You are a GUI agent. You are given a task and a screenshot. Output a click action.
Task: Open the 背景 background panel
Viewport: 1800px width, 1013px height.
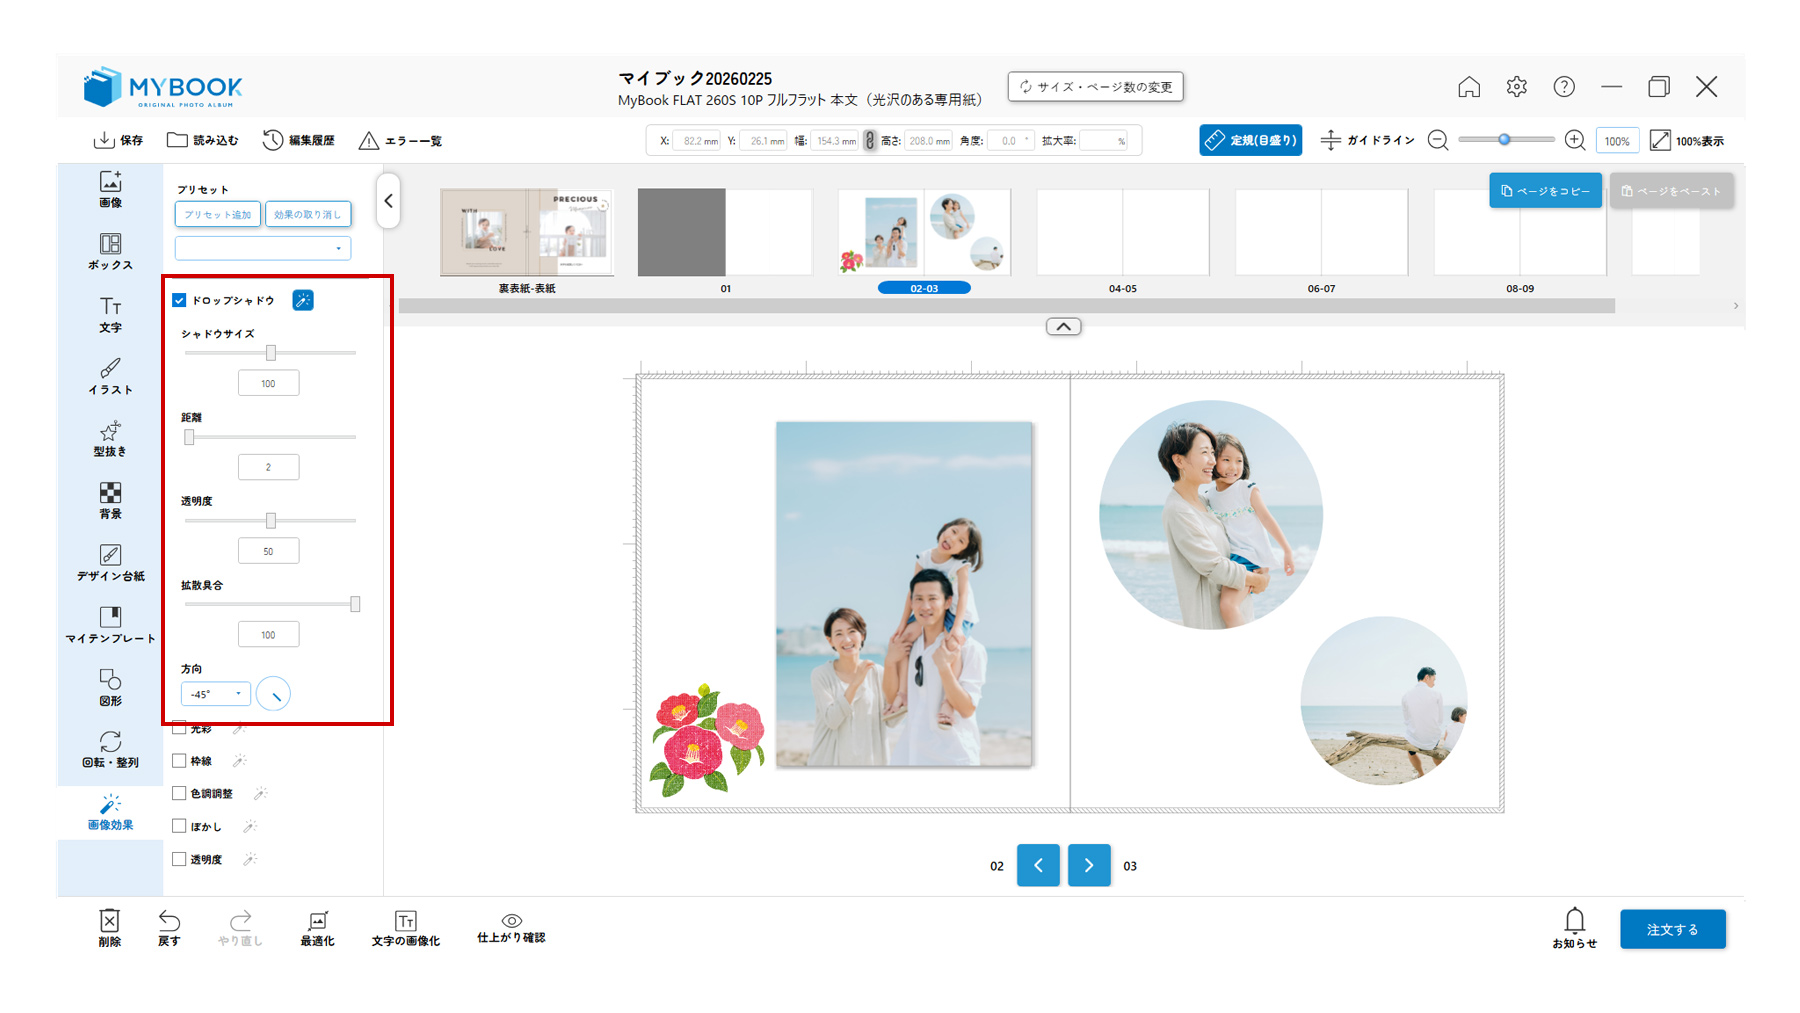(110, 500)
